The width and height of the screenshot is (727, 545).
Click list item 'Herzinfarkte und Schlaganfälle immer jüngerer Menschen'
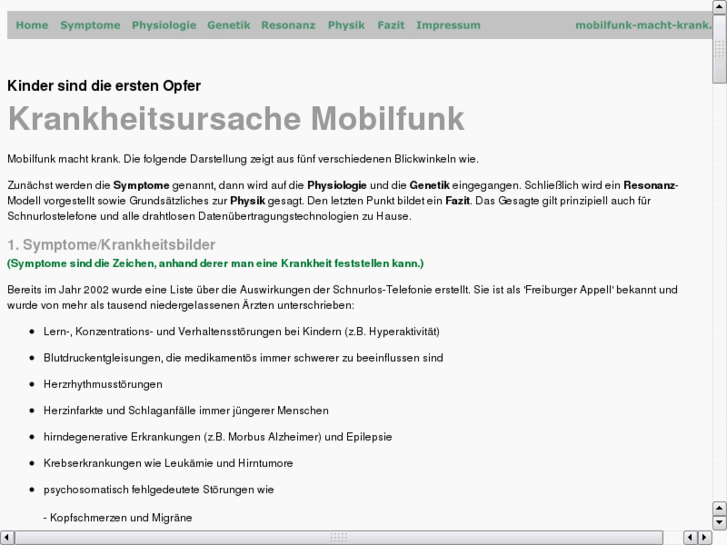pyautogui.click(x=186, y=410)
